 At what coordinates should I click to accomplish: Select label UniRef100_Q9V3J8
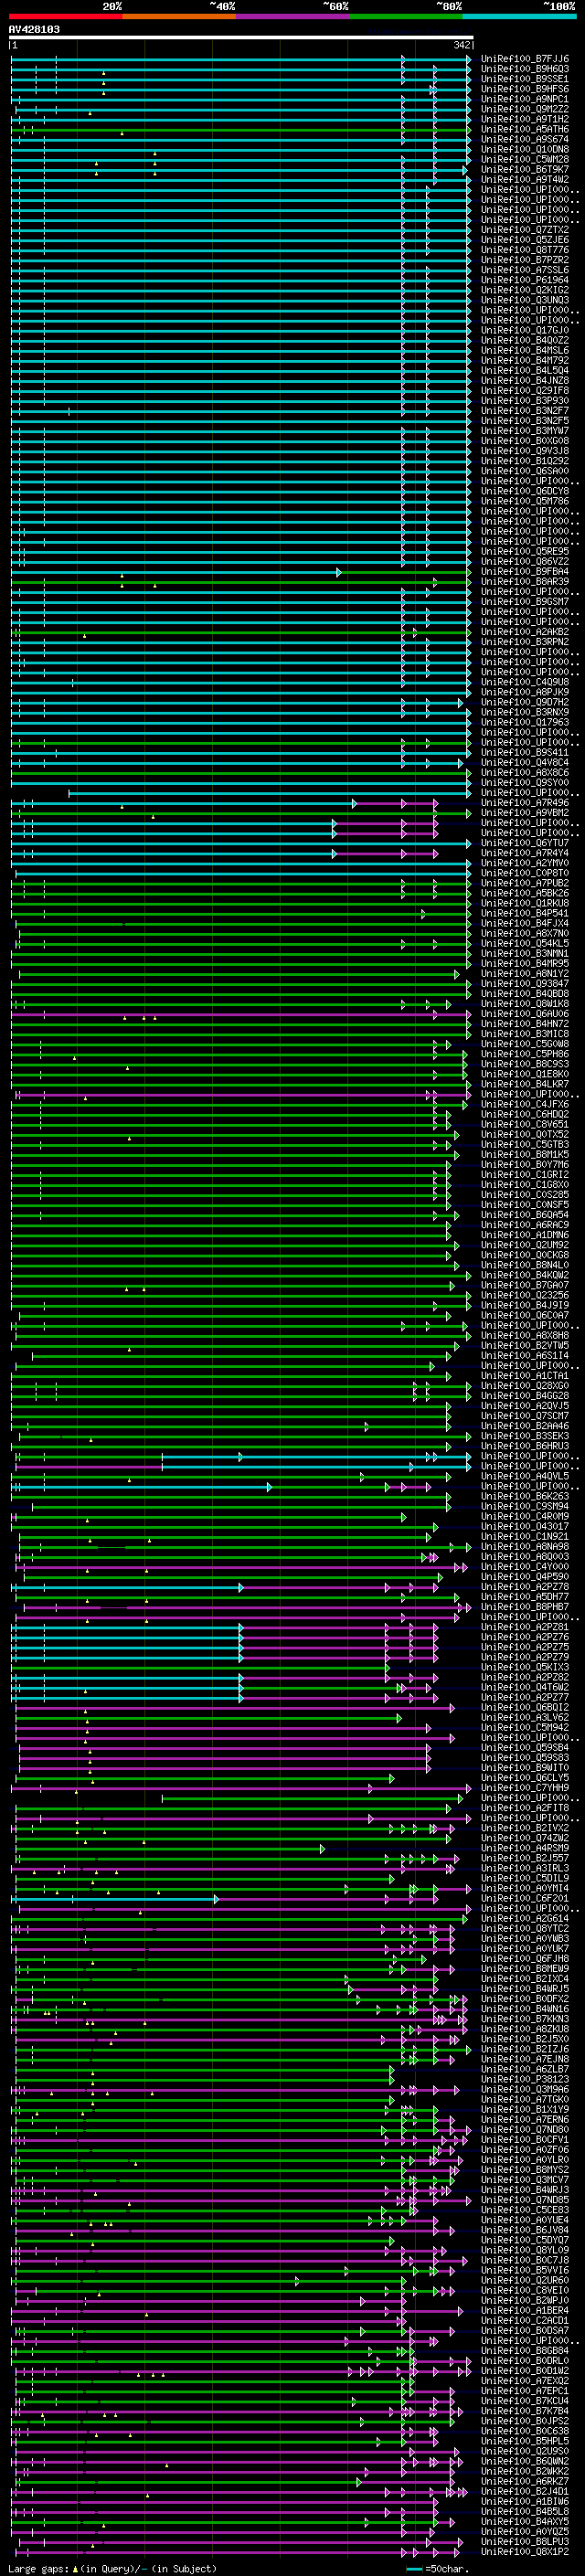(525, 451)
